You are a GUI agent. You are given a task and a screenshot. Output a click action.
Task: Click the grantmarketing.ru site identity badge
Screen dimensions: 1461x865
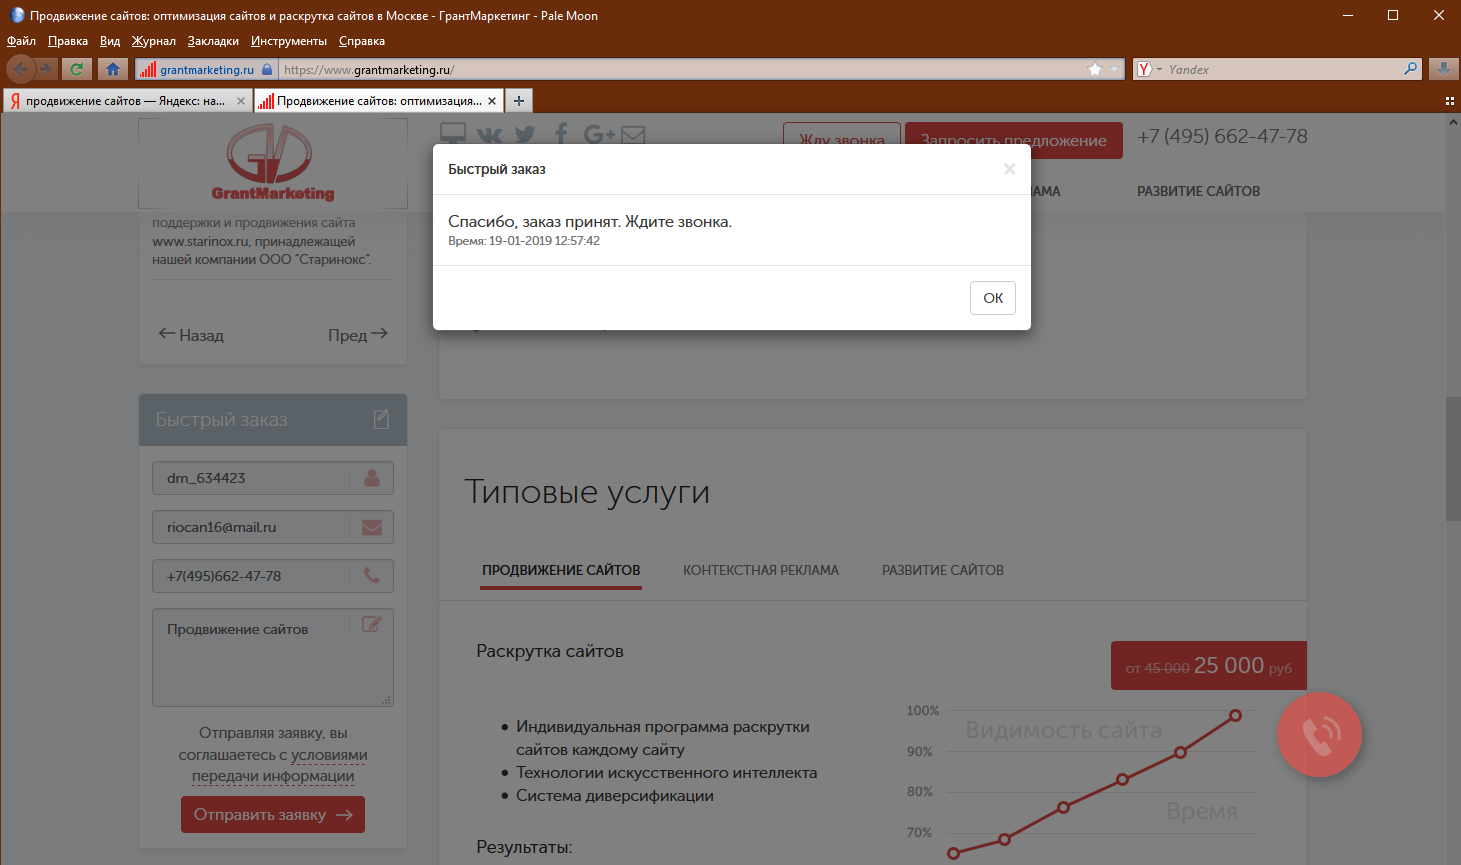click(205, 70)
